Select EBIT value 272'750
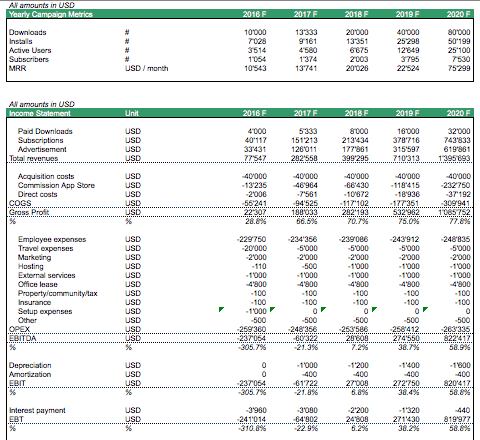 coord(406,383)
